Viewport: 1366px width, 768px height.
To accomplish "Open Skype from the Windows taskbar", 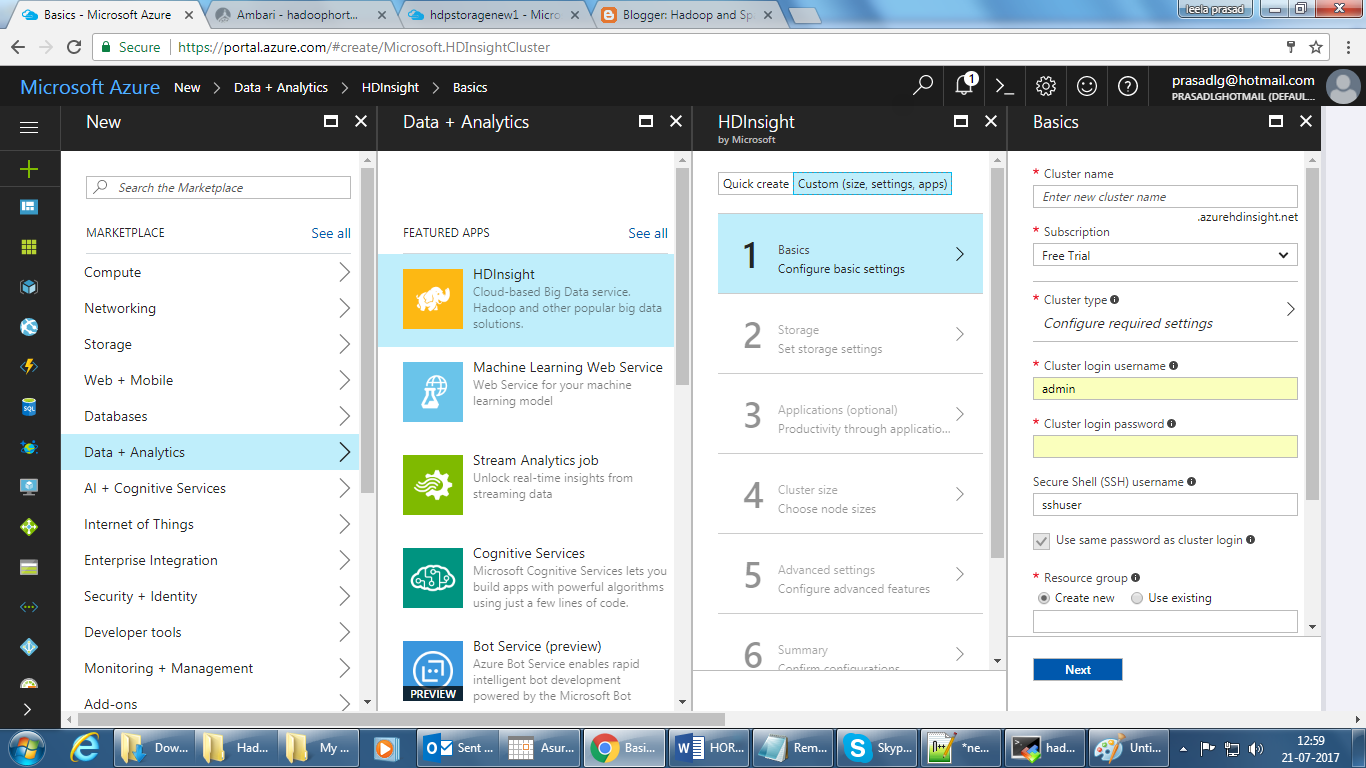I will pos(876,746).
